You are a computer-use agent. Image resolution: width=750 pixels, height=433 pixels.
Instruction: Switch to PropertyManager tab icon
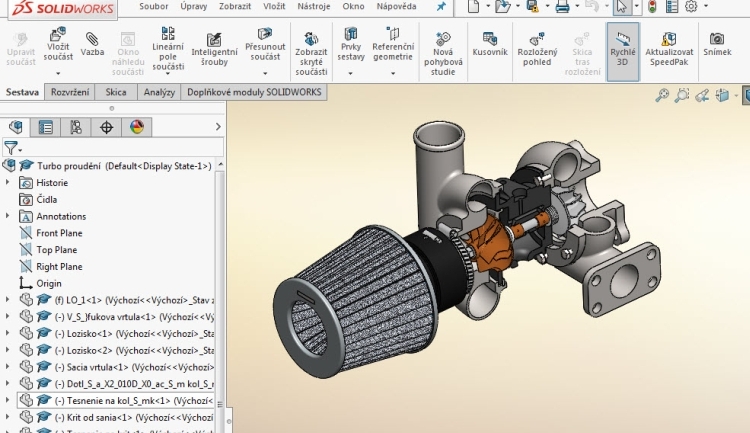[x=46, y=127]
